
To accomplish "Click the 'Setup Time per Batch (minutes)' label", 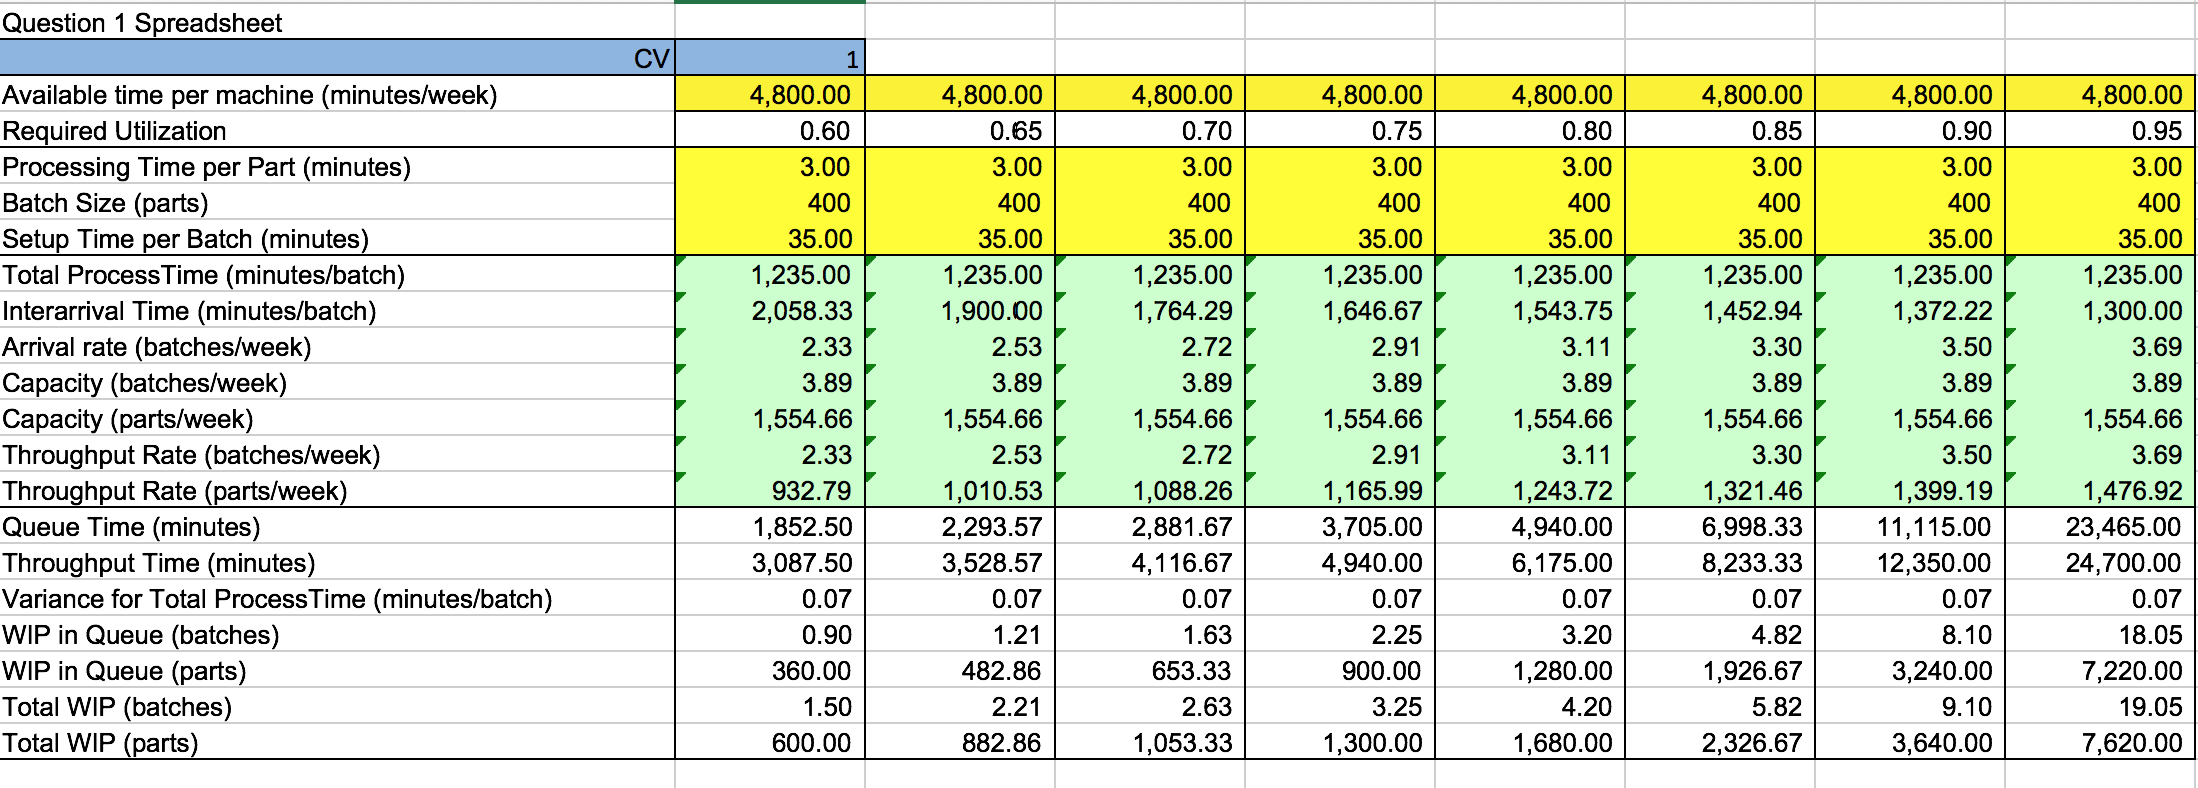I will (185, 239).
